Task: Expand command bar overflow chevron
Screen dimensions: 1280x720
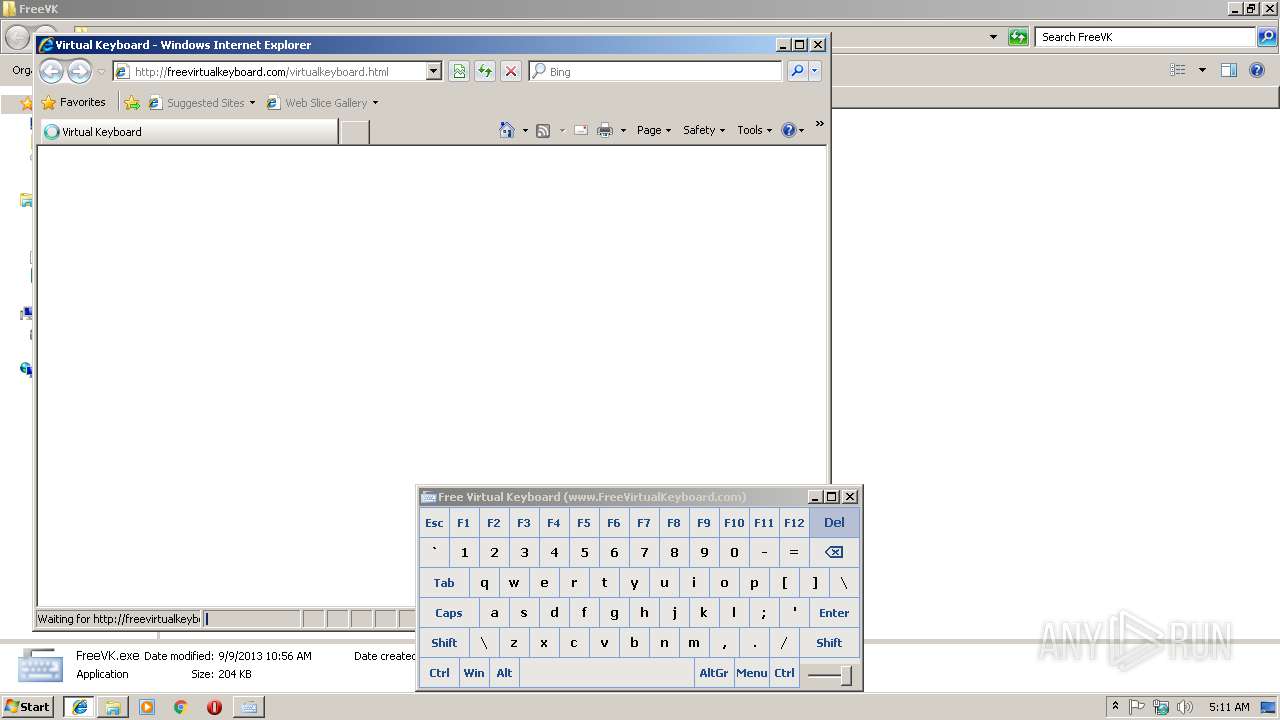Action: (x=819, y=124)
